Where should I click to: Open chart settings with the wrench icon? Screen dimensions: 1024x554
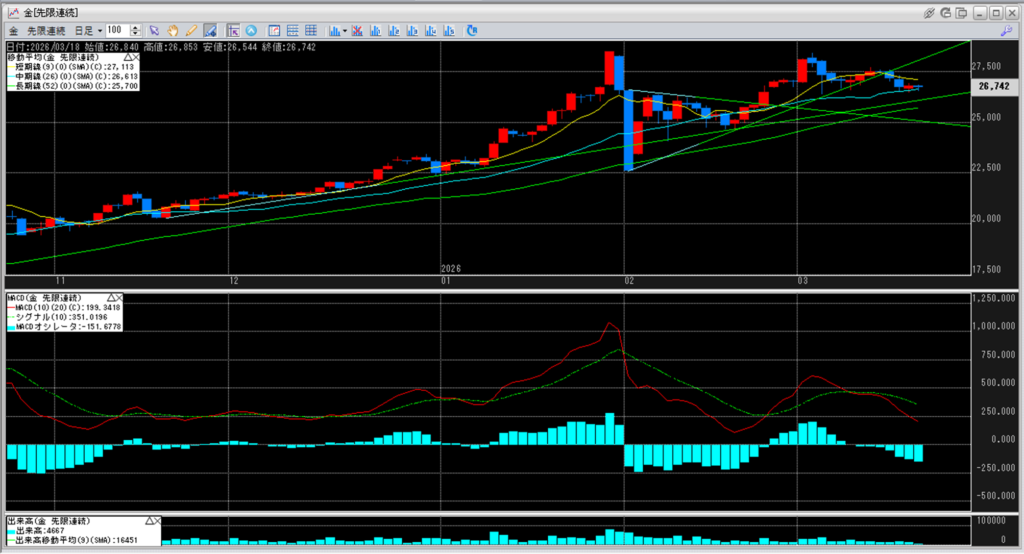[1004, 31]
